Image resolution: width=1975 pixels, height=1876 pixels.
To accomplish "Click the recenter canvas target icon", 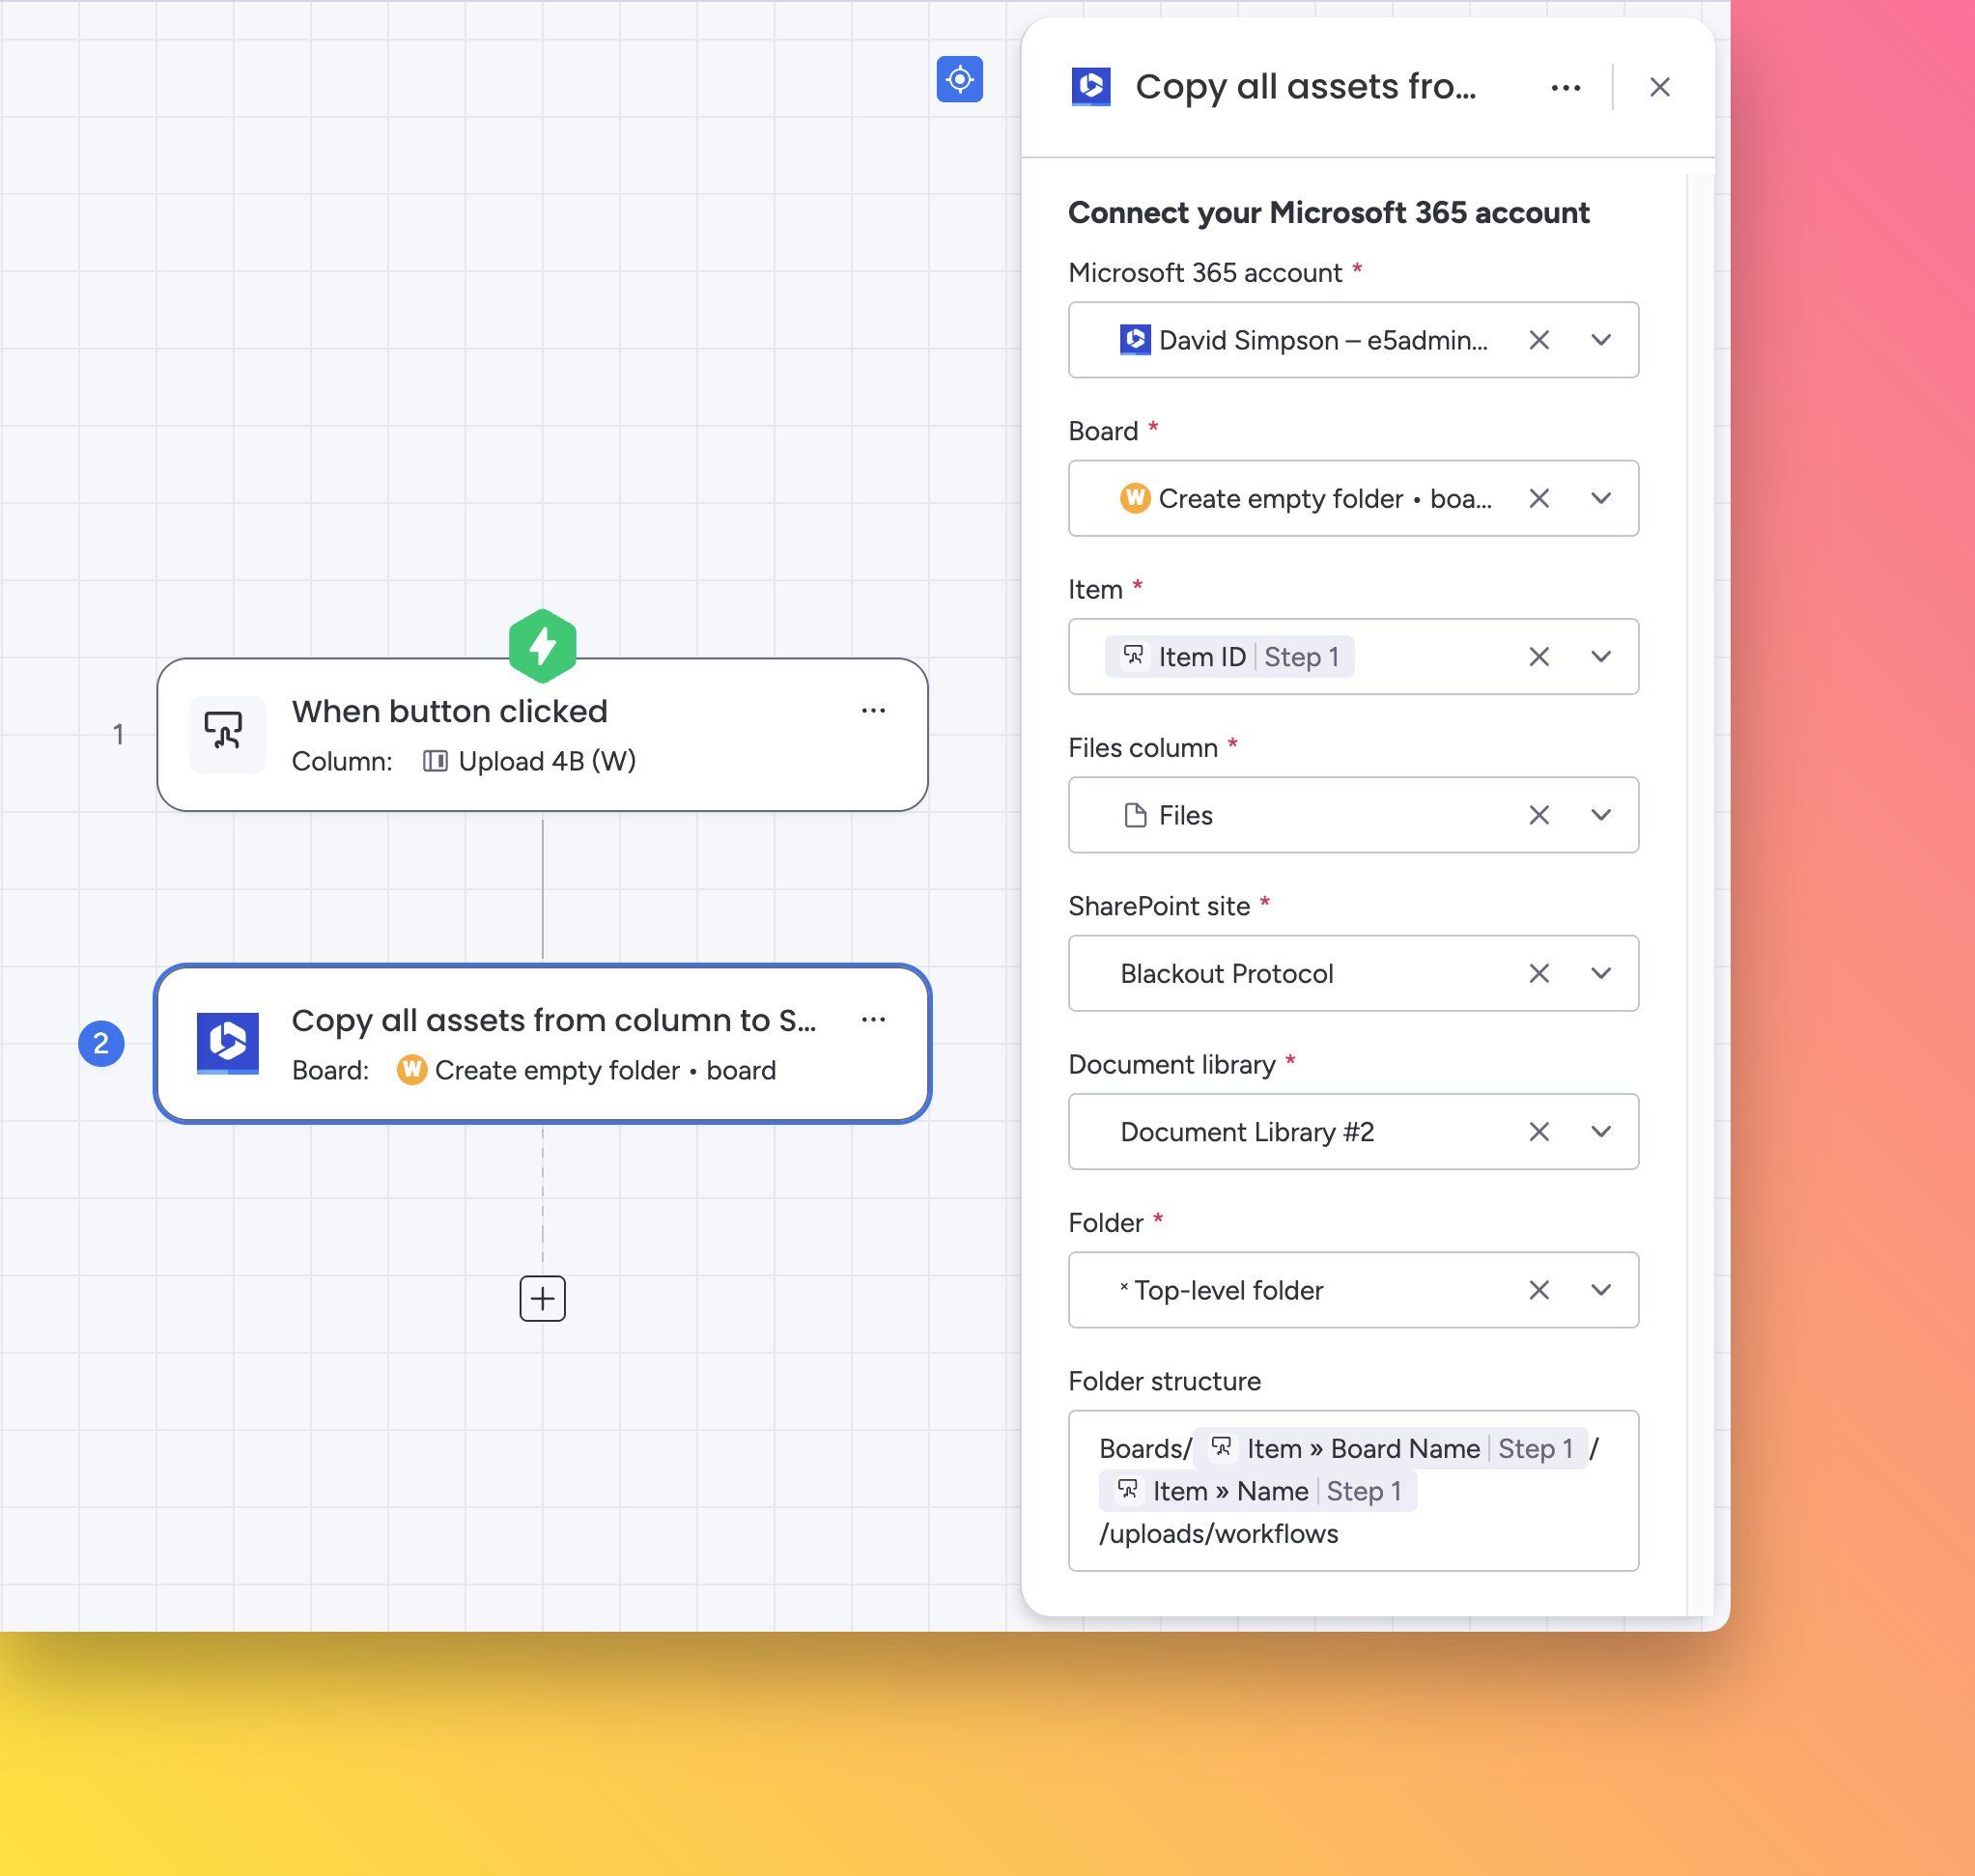I will click(959, 79).
